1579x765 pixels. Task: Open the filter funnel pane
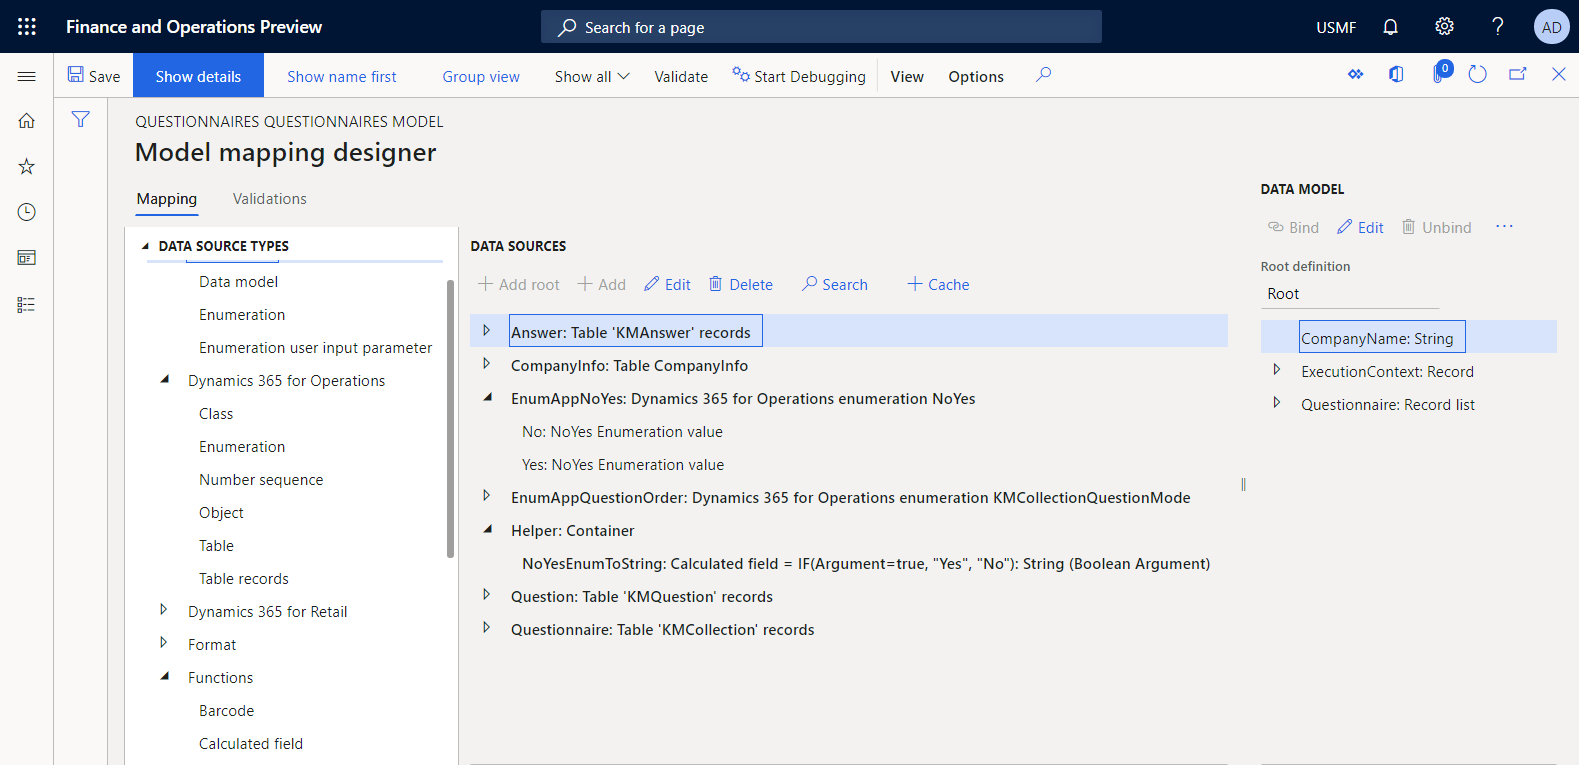(x=81, y=120)
